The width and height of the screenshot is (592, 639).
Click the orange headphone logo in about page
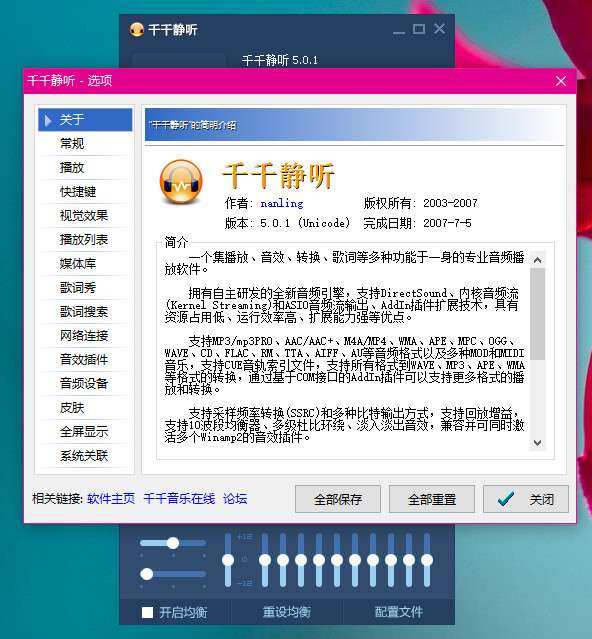point(181,182)
